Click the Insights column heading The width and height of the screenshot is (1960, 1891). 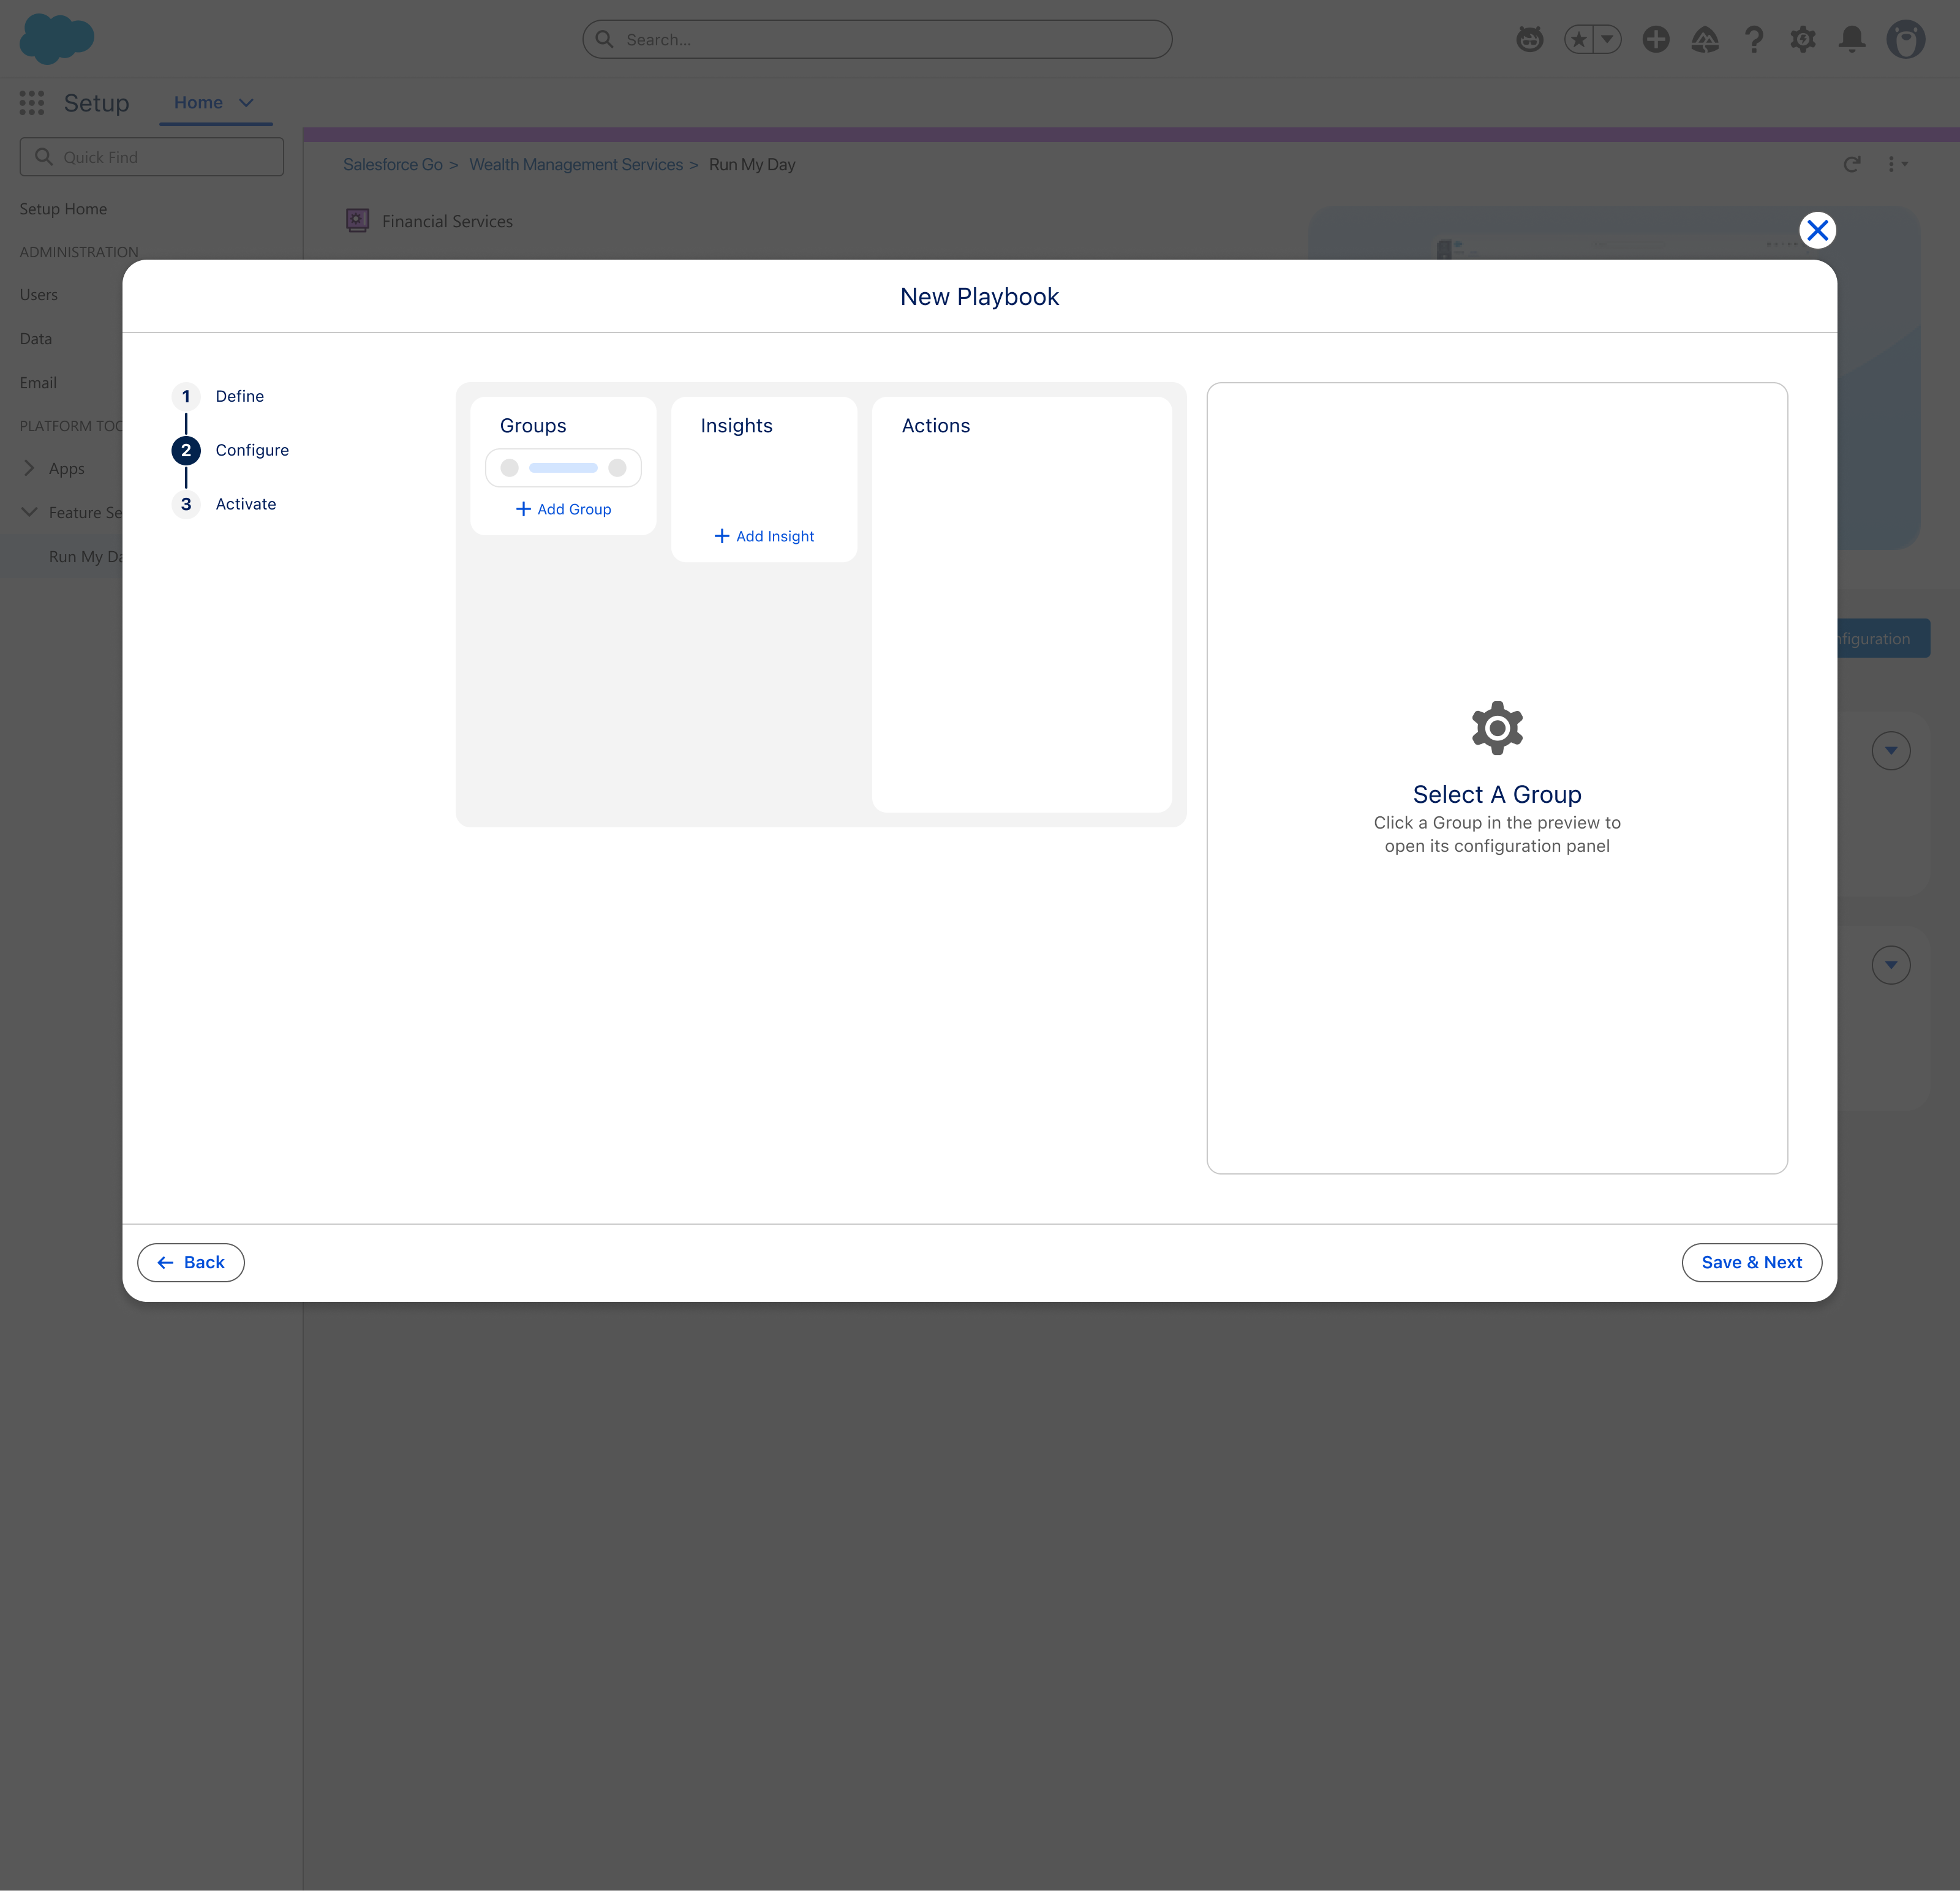point(736,425)
